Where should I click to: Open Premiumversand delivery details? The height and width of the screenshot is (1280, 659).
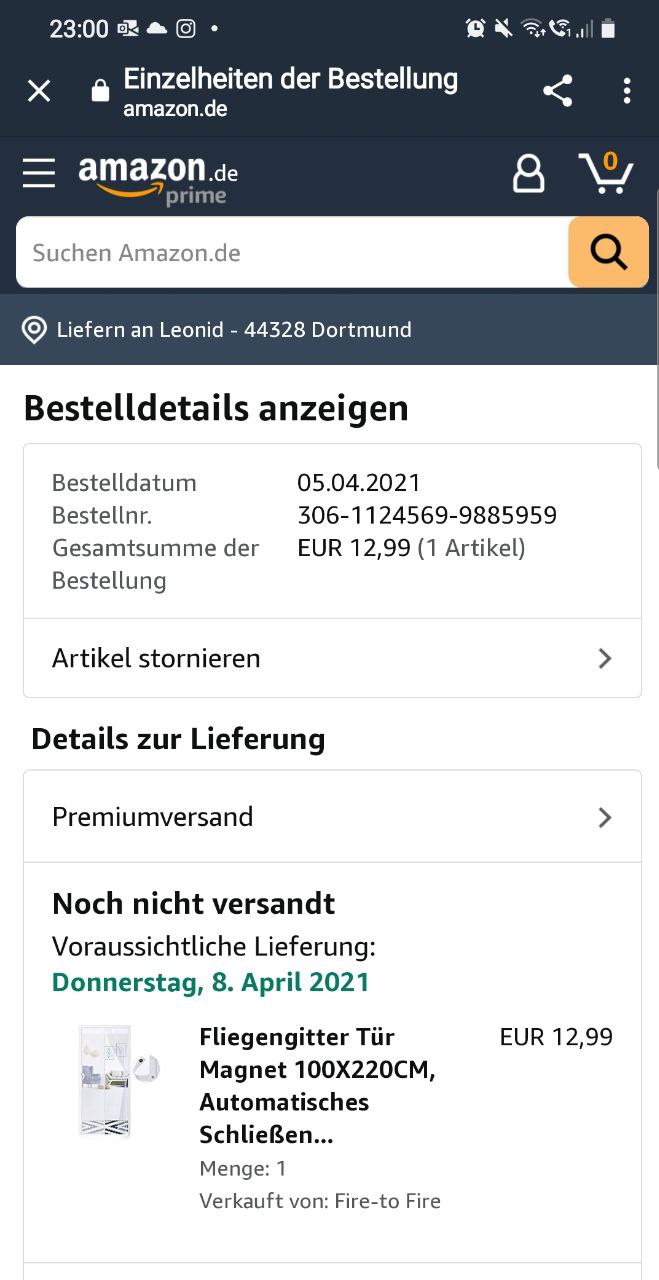click(x=332, y=817)
